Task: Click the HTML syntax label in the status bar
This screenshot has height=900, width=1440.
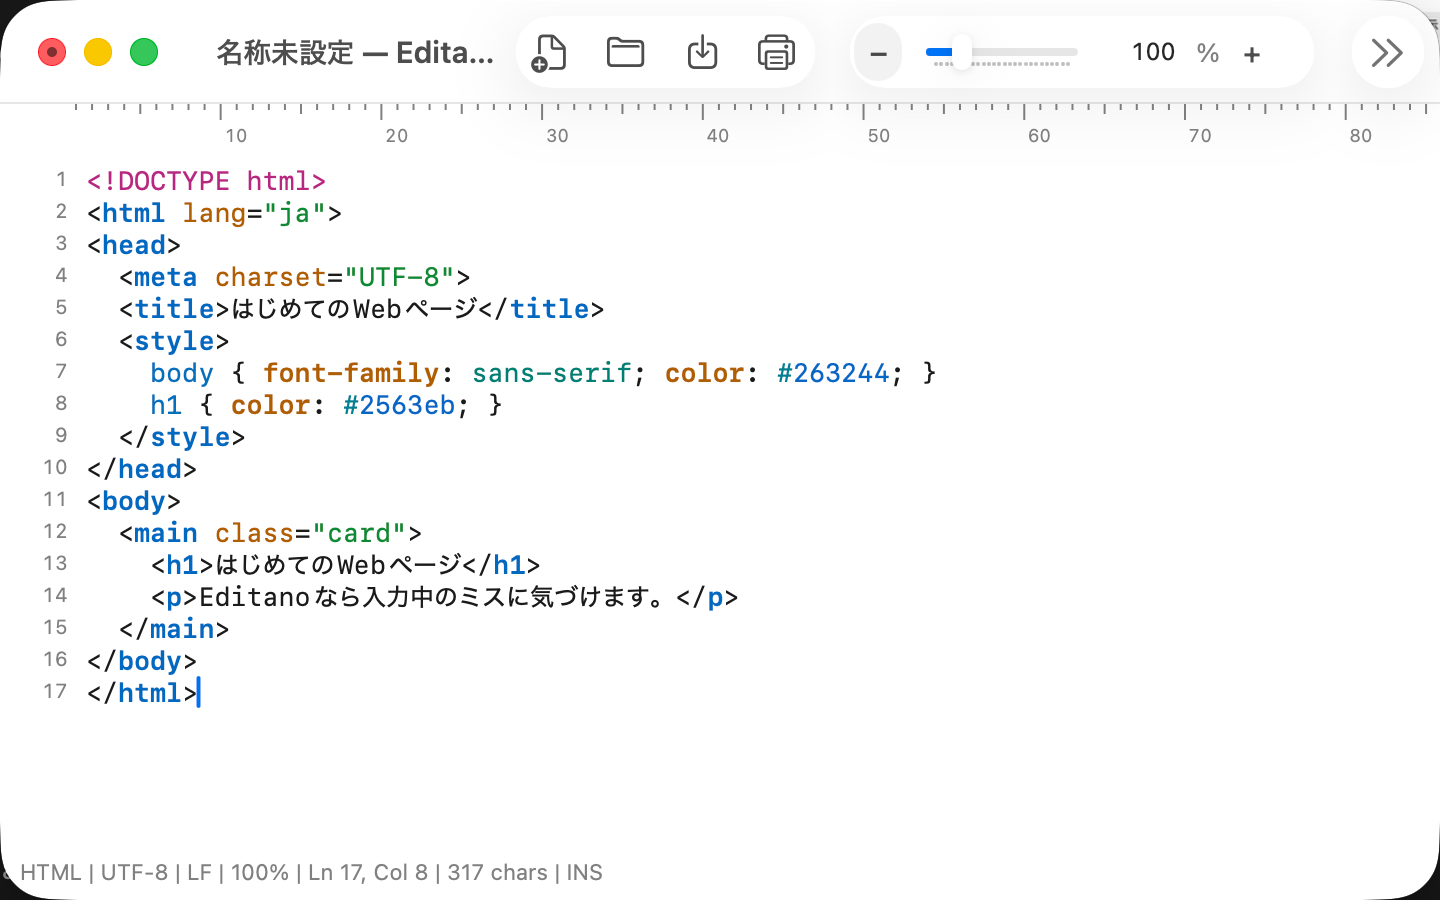Action: pos(51,872)
